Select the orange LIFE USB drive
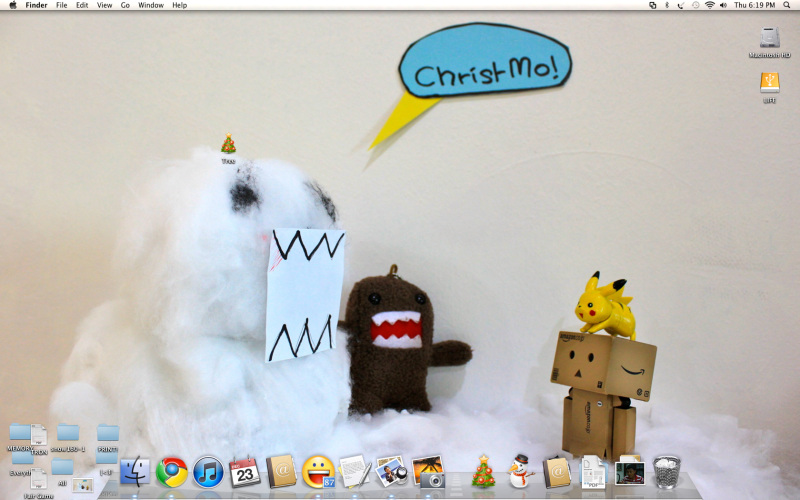 coord(769,83)
